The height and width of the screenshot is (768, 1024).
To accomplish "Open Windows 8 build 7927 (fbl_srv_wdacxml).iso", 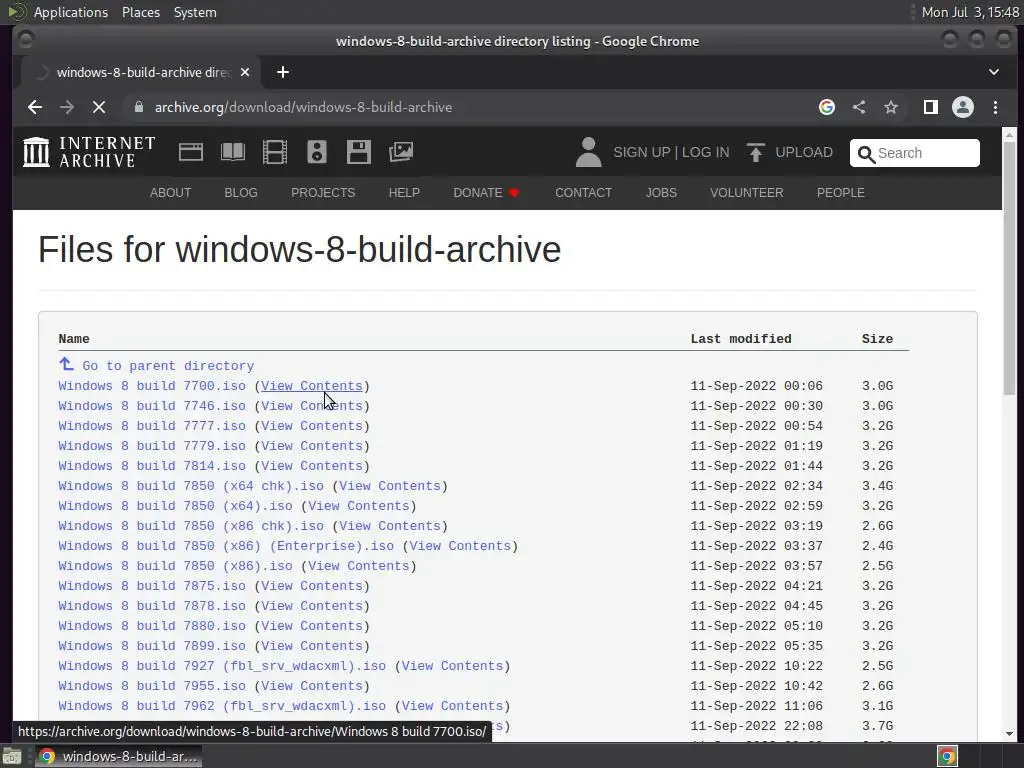I will point(222,666).
